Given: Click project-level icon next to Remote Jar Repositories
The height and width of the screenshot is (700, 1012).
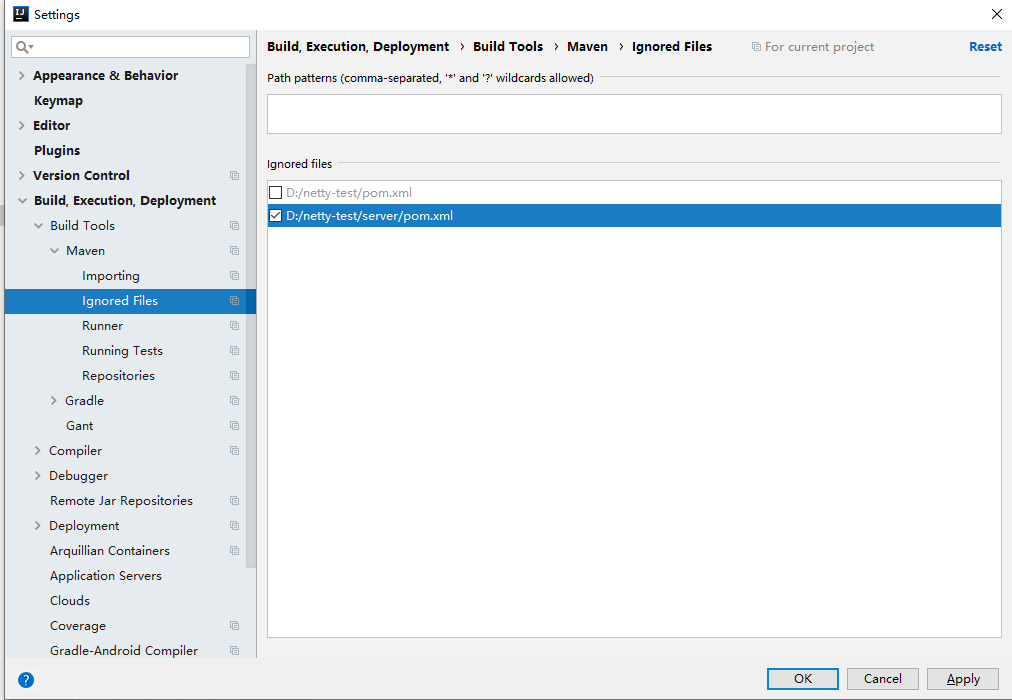Looking at the screenshot, I should [x=234, y=501].
